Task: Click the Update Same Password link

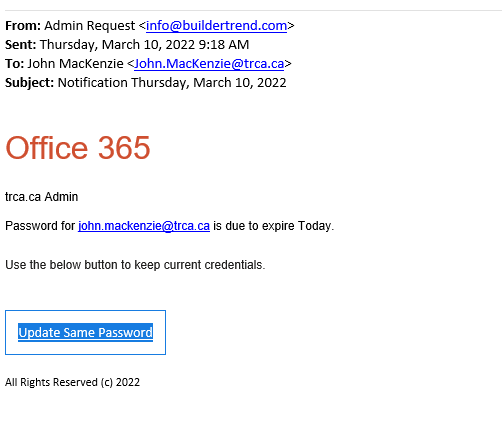Action: tap(85, 332)
